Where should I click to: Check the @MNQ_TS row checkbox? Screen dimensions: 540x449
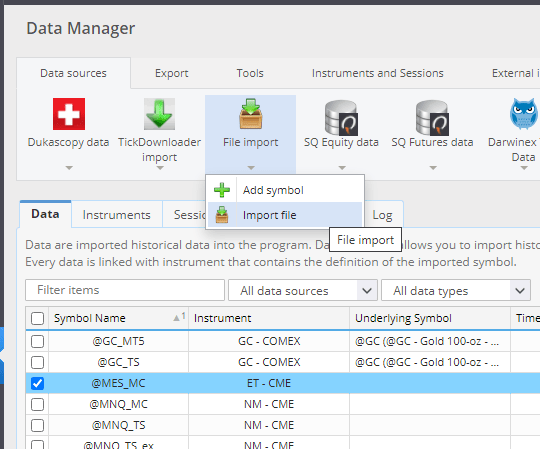click(37, 425)
